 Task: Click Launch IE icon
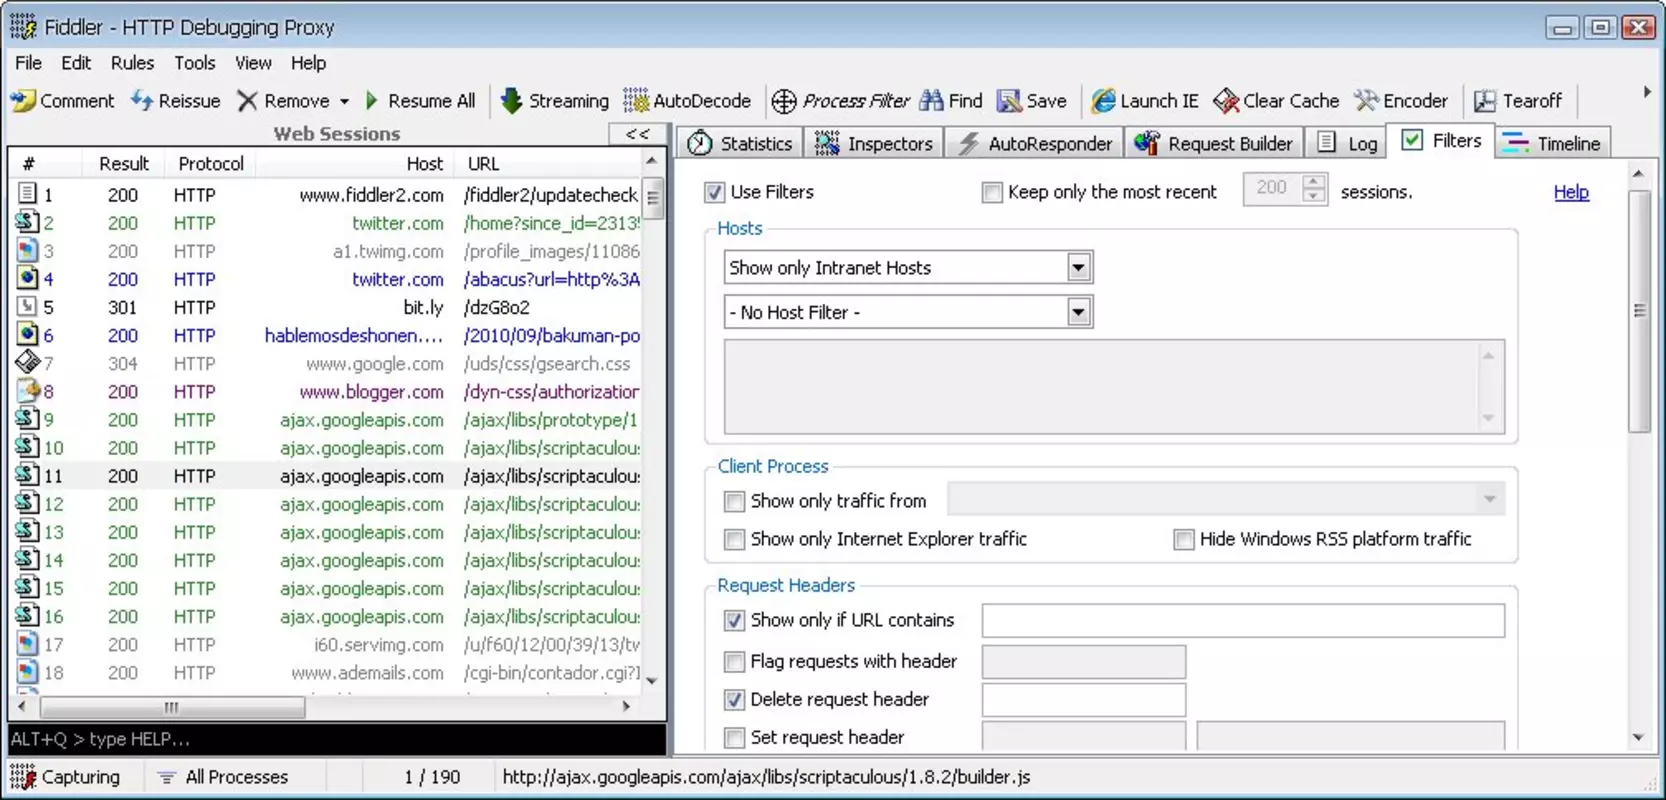[1103, 101]
